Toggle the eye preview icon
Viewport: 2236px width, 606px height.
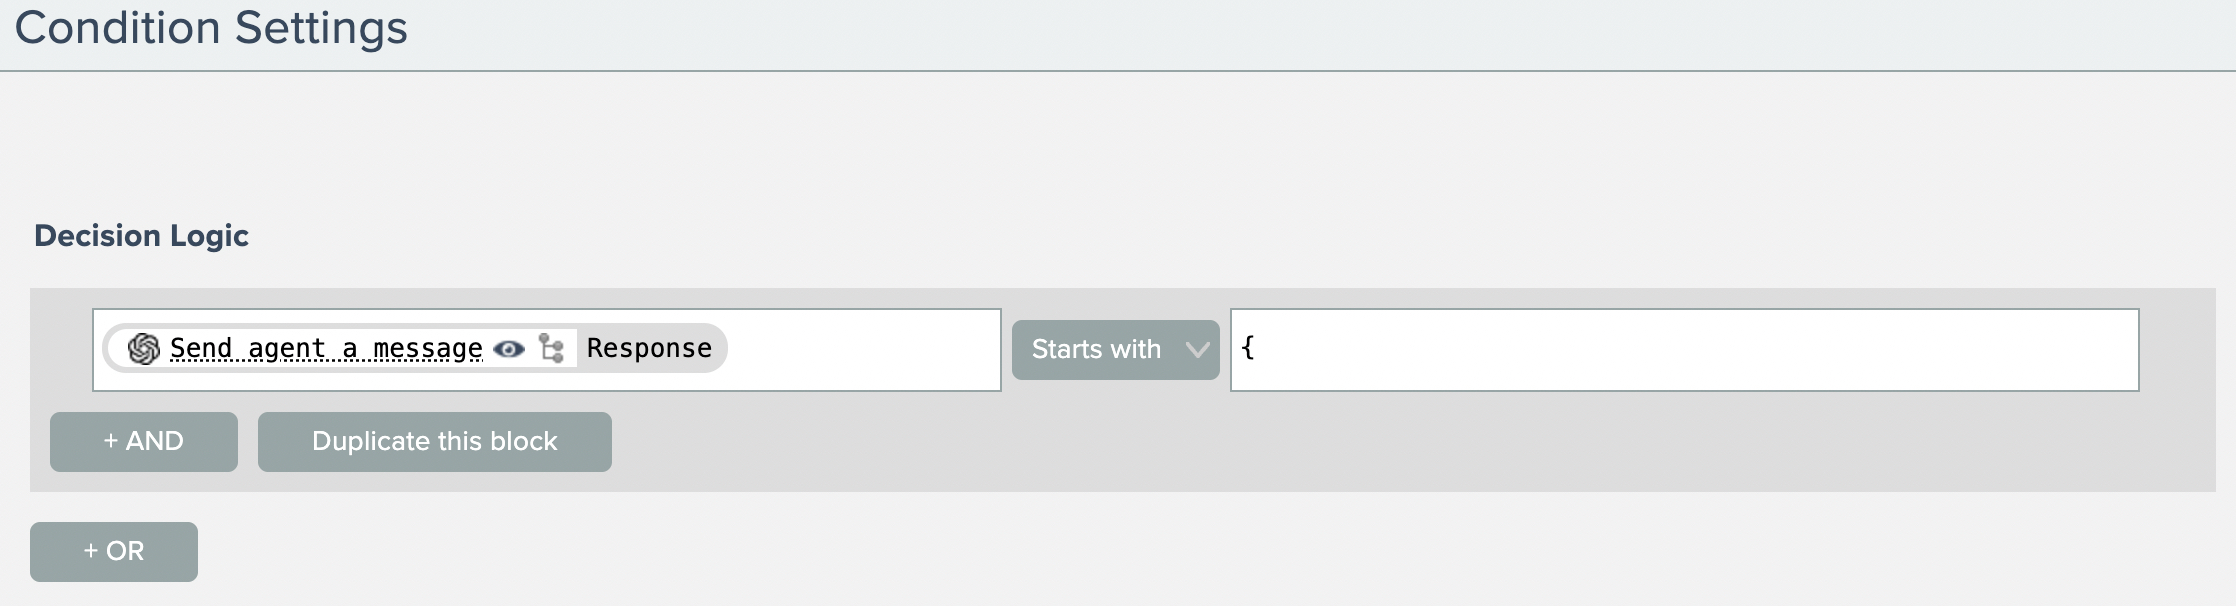(x=509, y=349)
